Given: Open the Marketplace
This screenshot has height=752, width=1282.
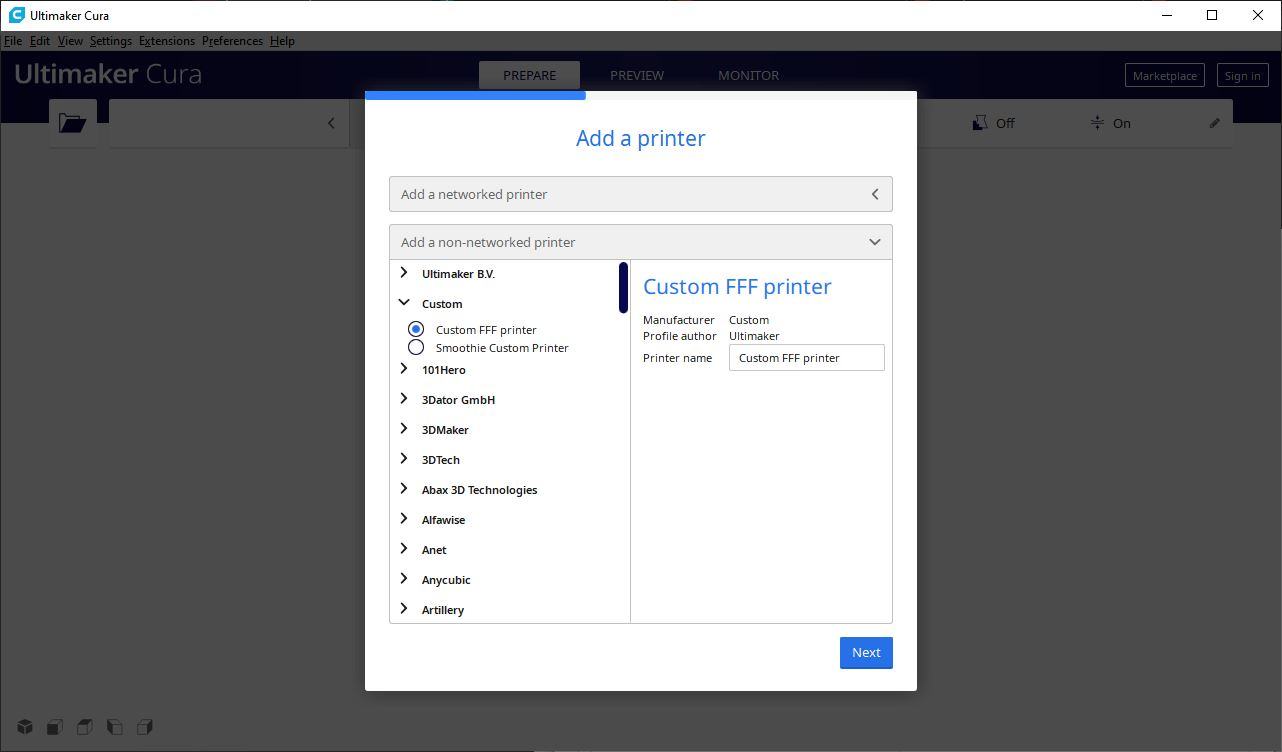Looking at the screenshot, I should click(x=1164, y=75).
